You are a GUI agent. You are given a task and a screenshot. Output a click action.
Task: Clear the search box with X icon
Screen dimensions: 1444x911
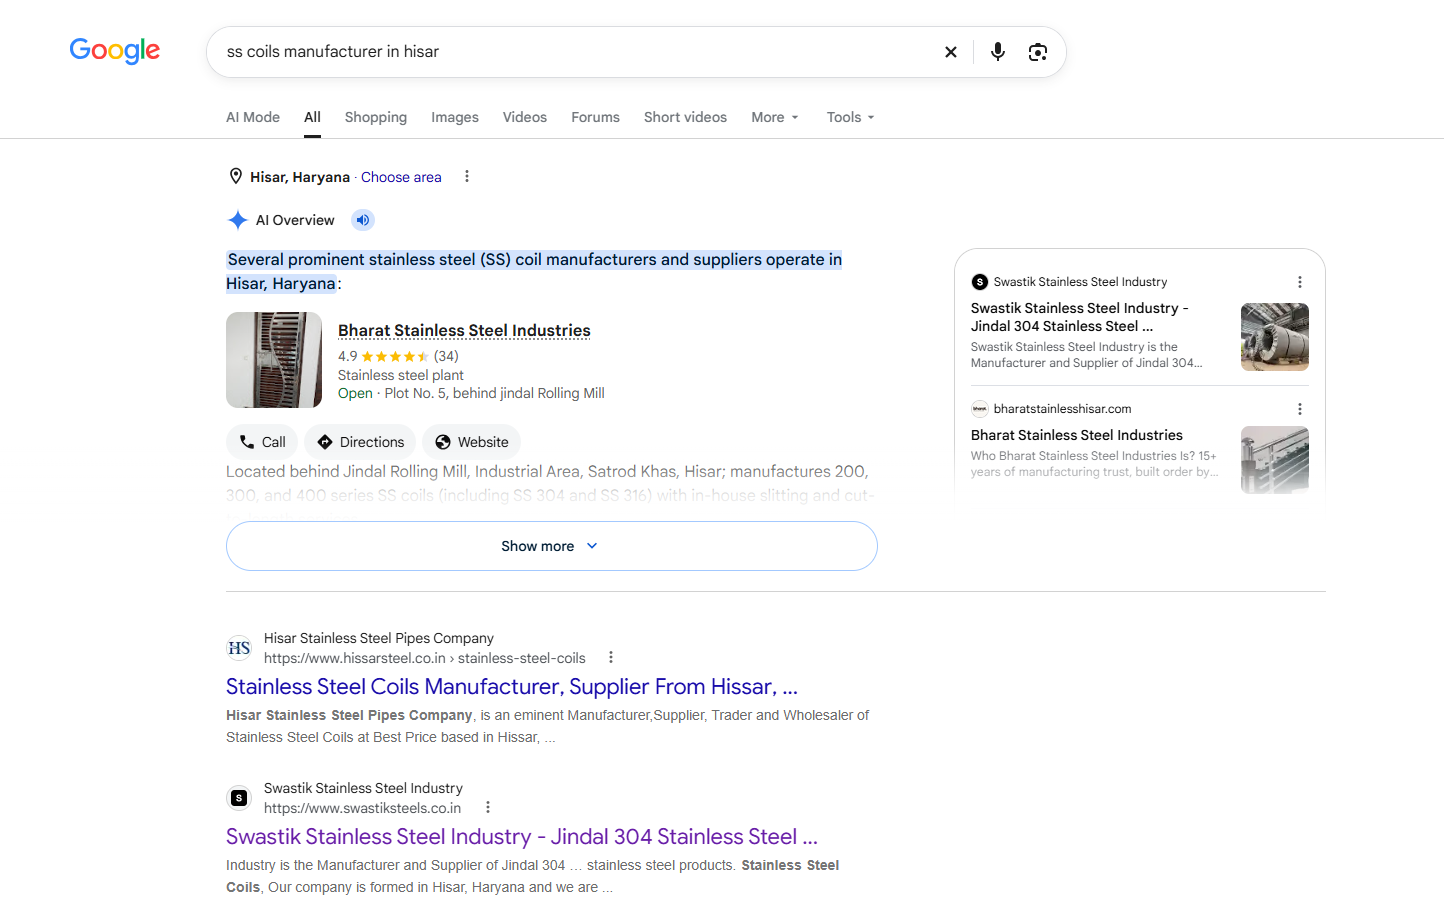(951, 52)
